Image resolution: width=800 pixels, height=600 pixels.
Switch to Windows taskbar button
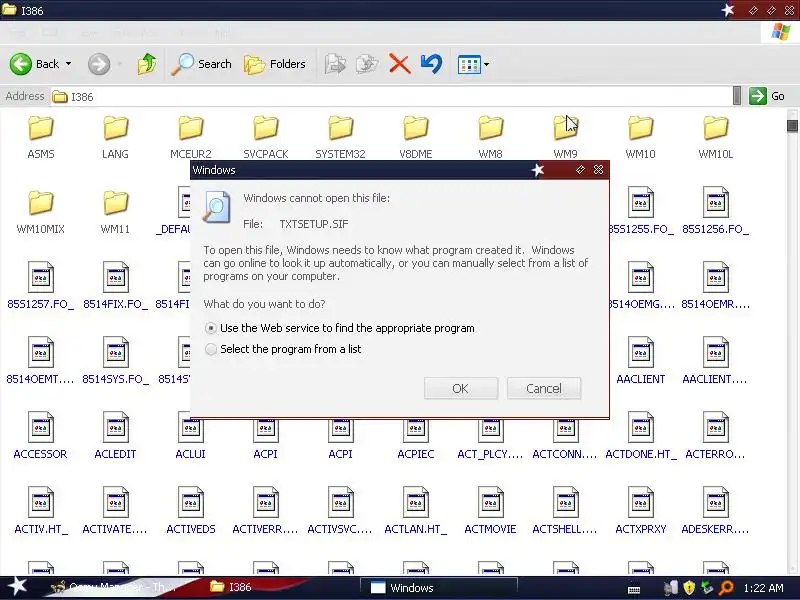click(x=439, y=588)
